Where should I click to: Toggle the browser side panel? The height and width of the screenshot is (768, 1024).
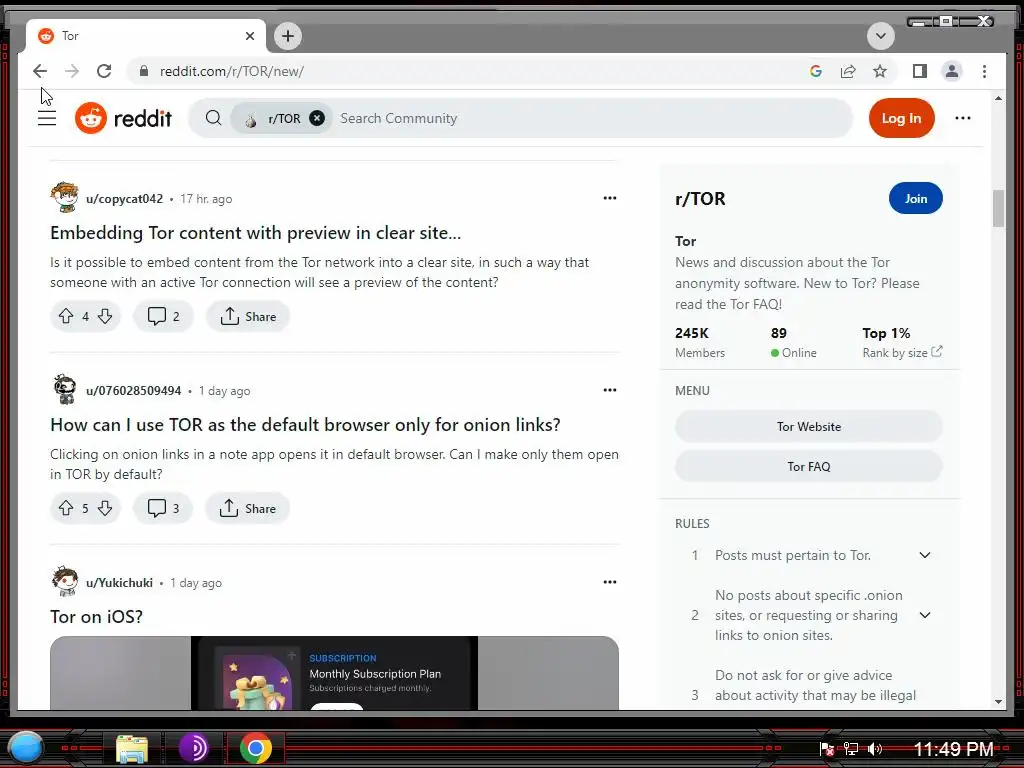click(x=920, y=71)
